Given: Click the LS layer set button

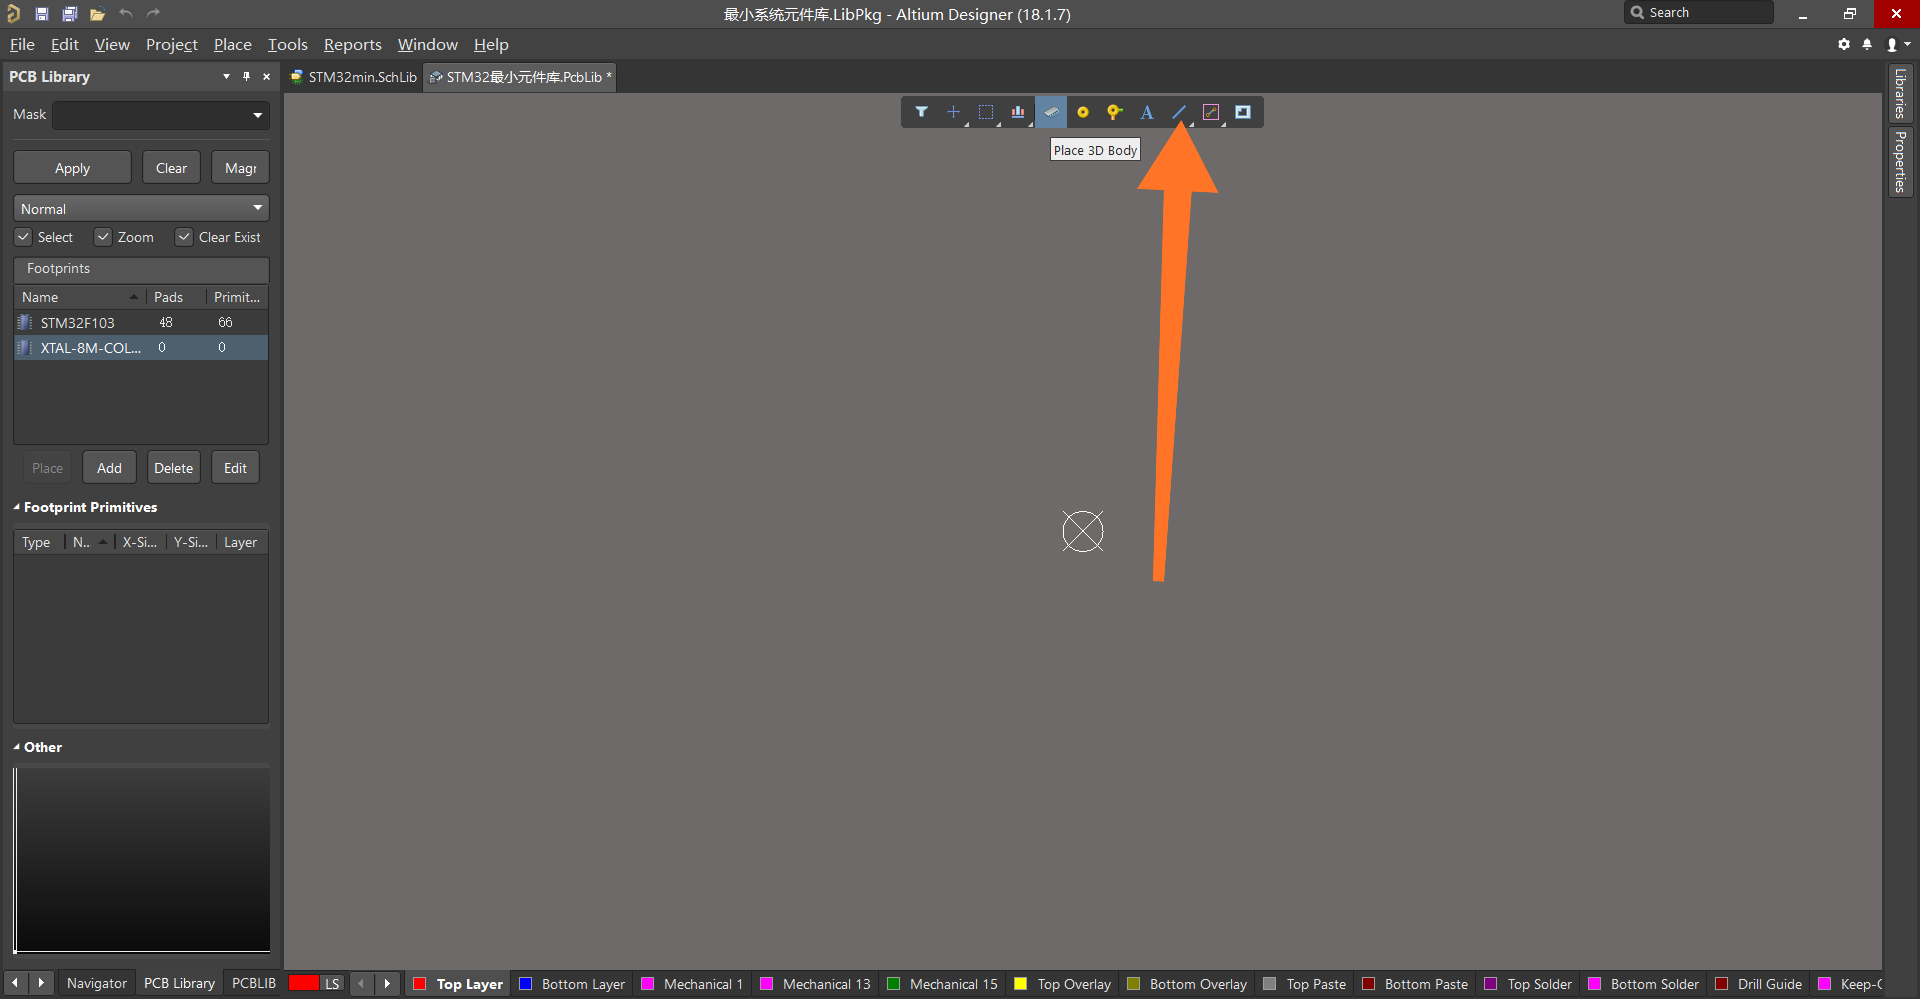Looking at the screenshot, I should (332, 983).
